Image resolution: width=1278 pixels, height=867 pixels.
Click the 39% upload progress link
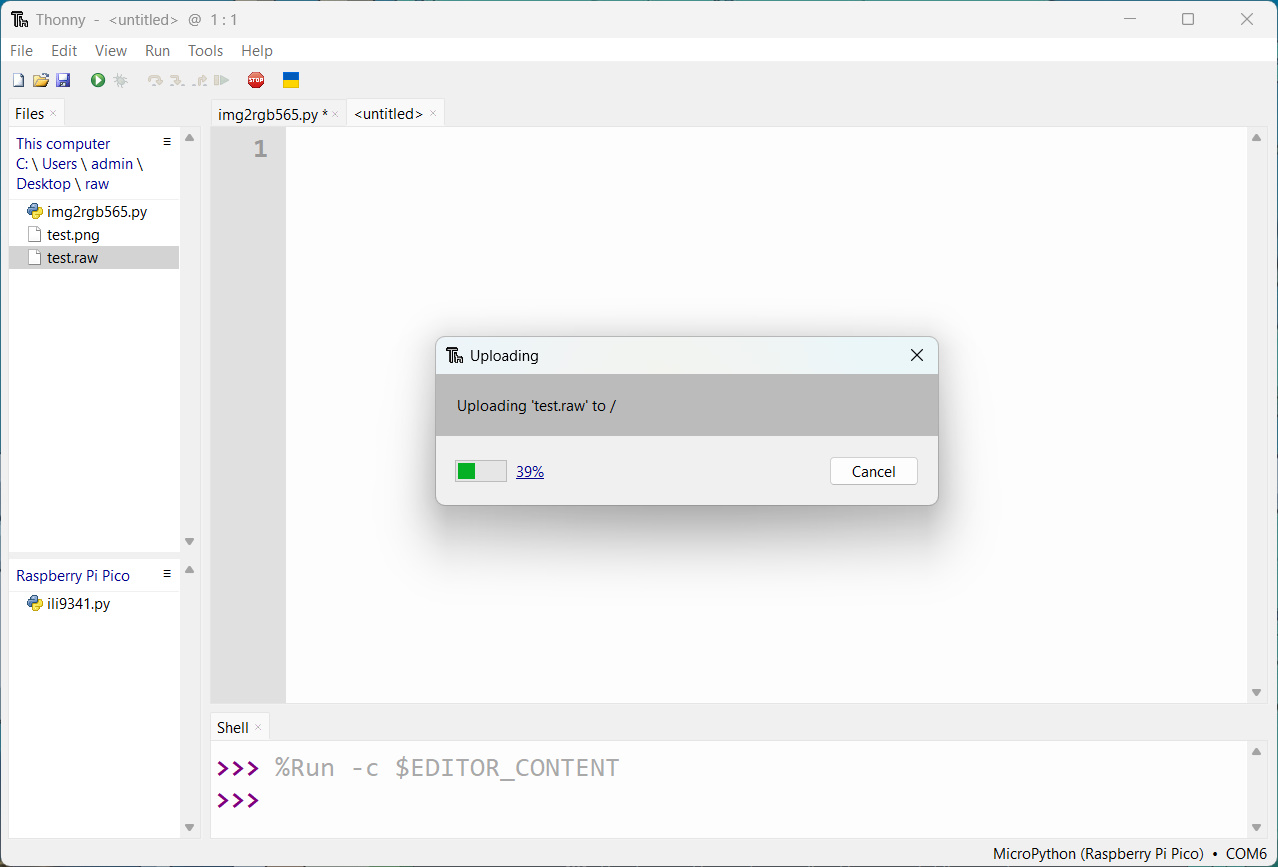point(530,471)
